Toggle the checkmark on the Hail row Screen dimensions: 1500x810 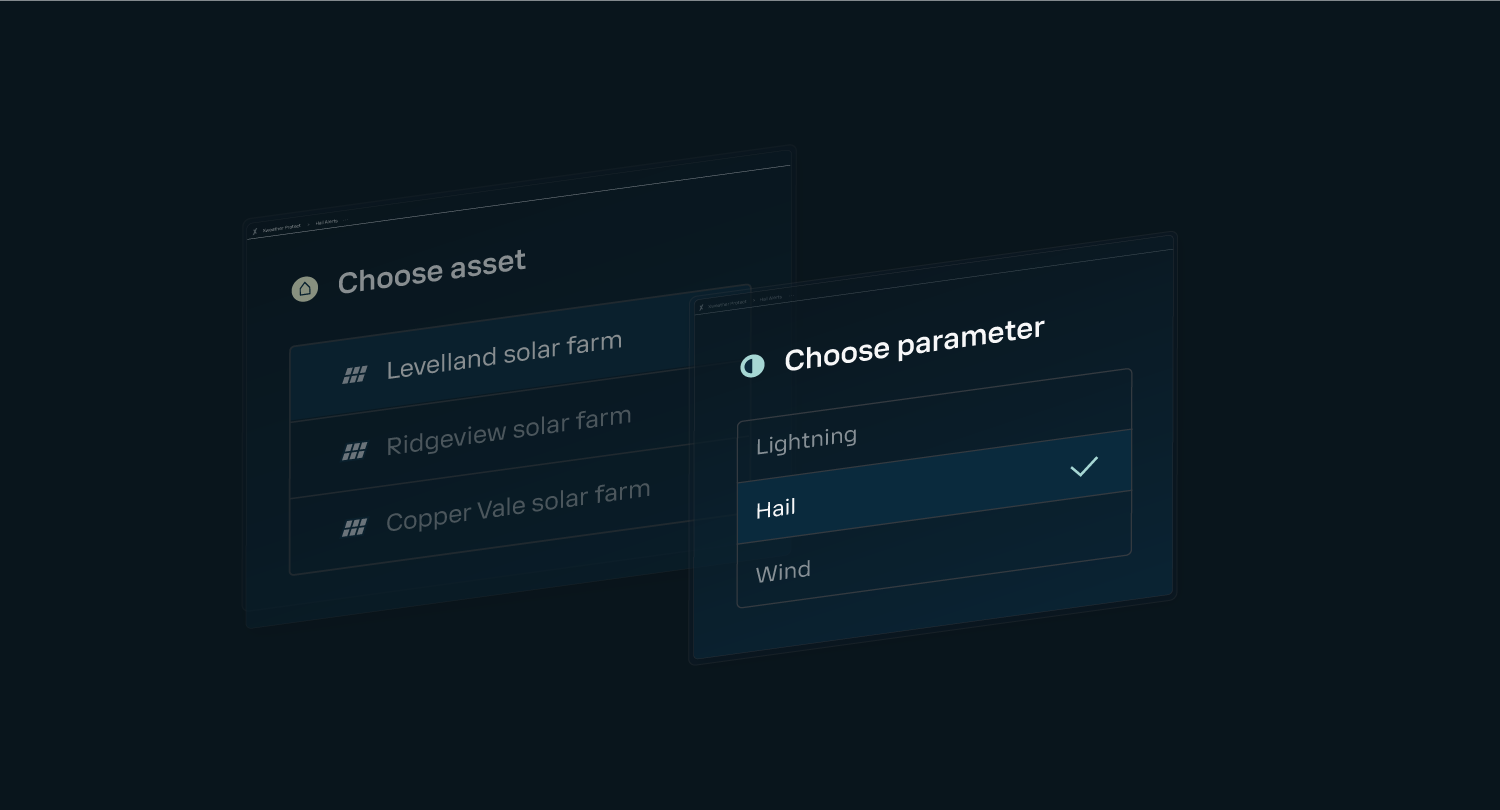click(x=1084, y=466)
